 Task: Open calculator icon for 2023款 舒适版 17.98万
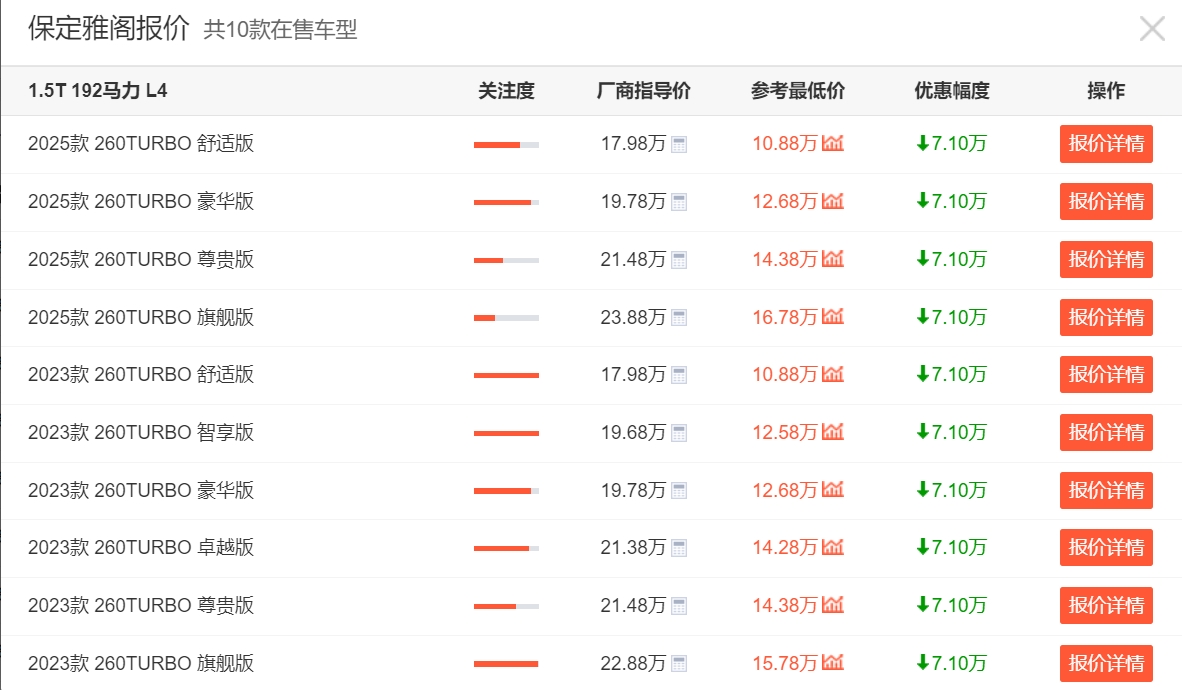(x=679, y=375)
